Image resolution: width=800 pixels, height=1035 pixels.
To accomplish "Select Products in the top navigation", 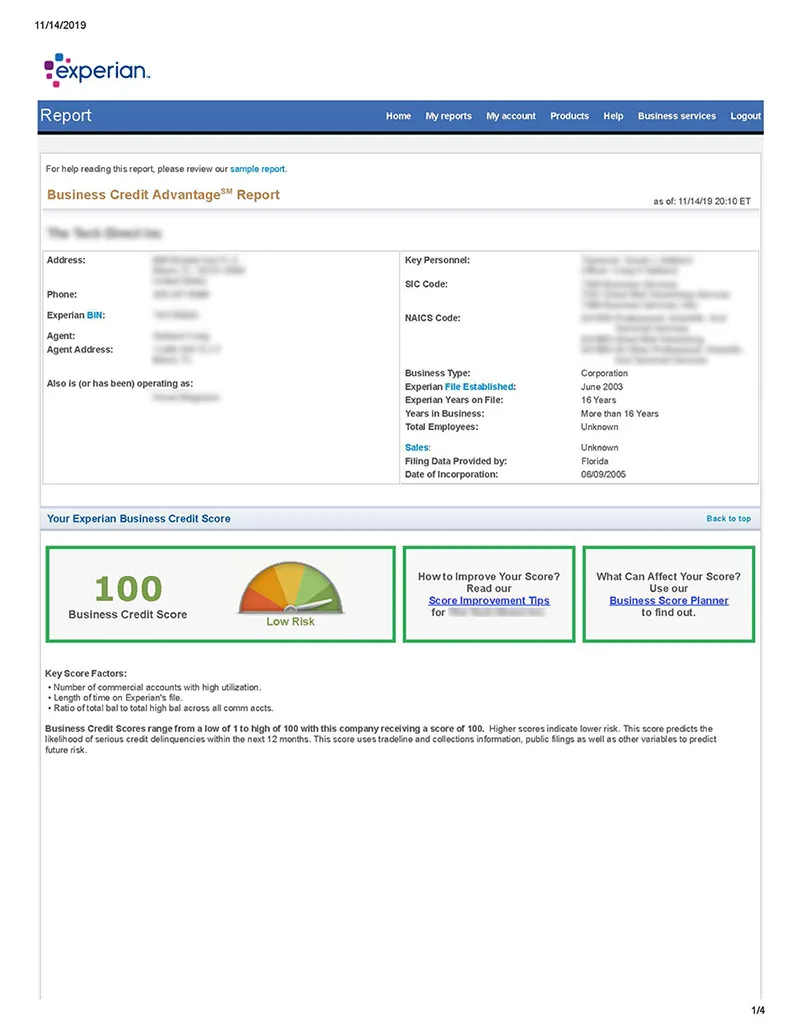I will [x=569, y=116].
